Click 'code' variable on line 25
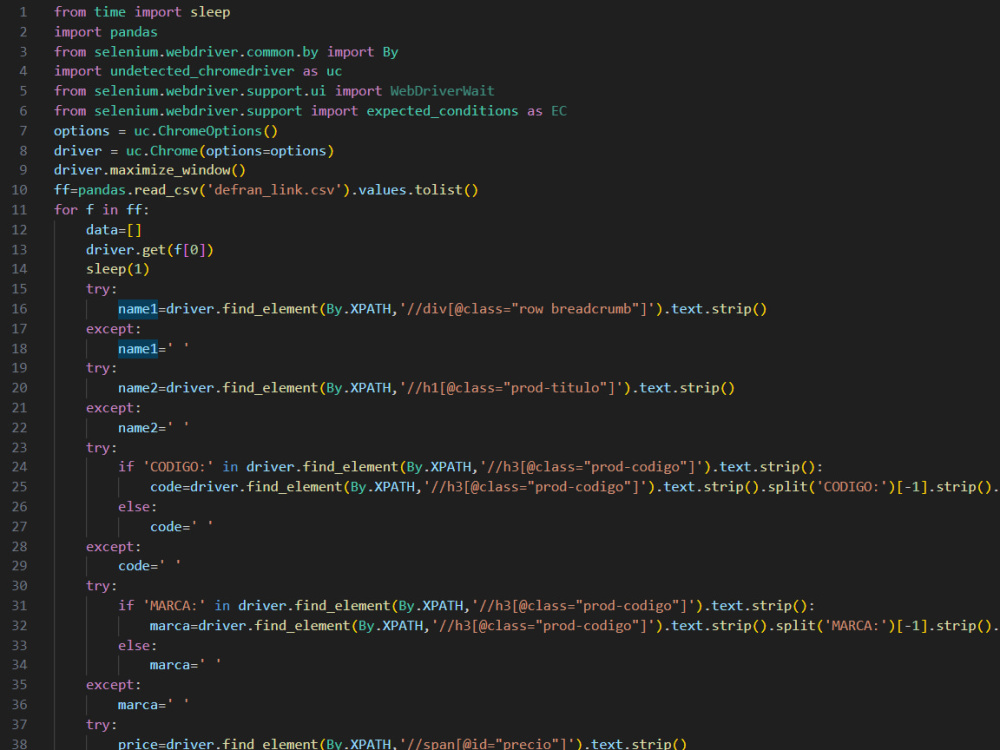The height and width of the screenshot is (750, 1000). pyautogui.click(x=166, y=487)
